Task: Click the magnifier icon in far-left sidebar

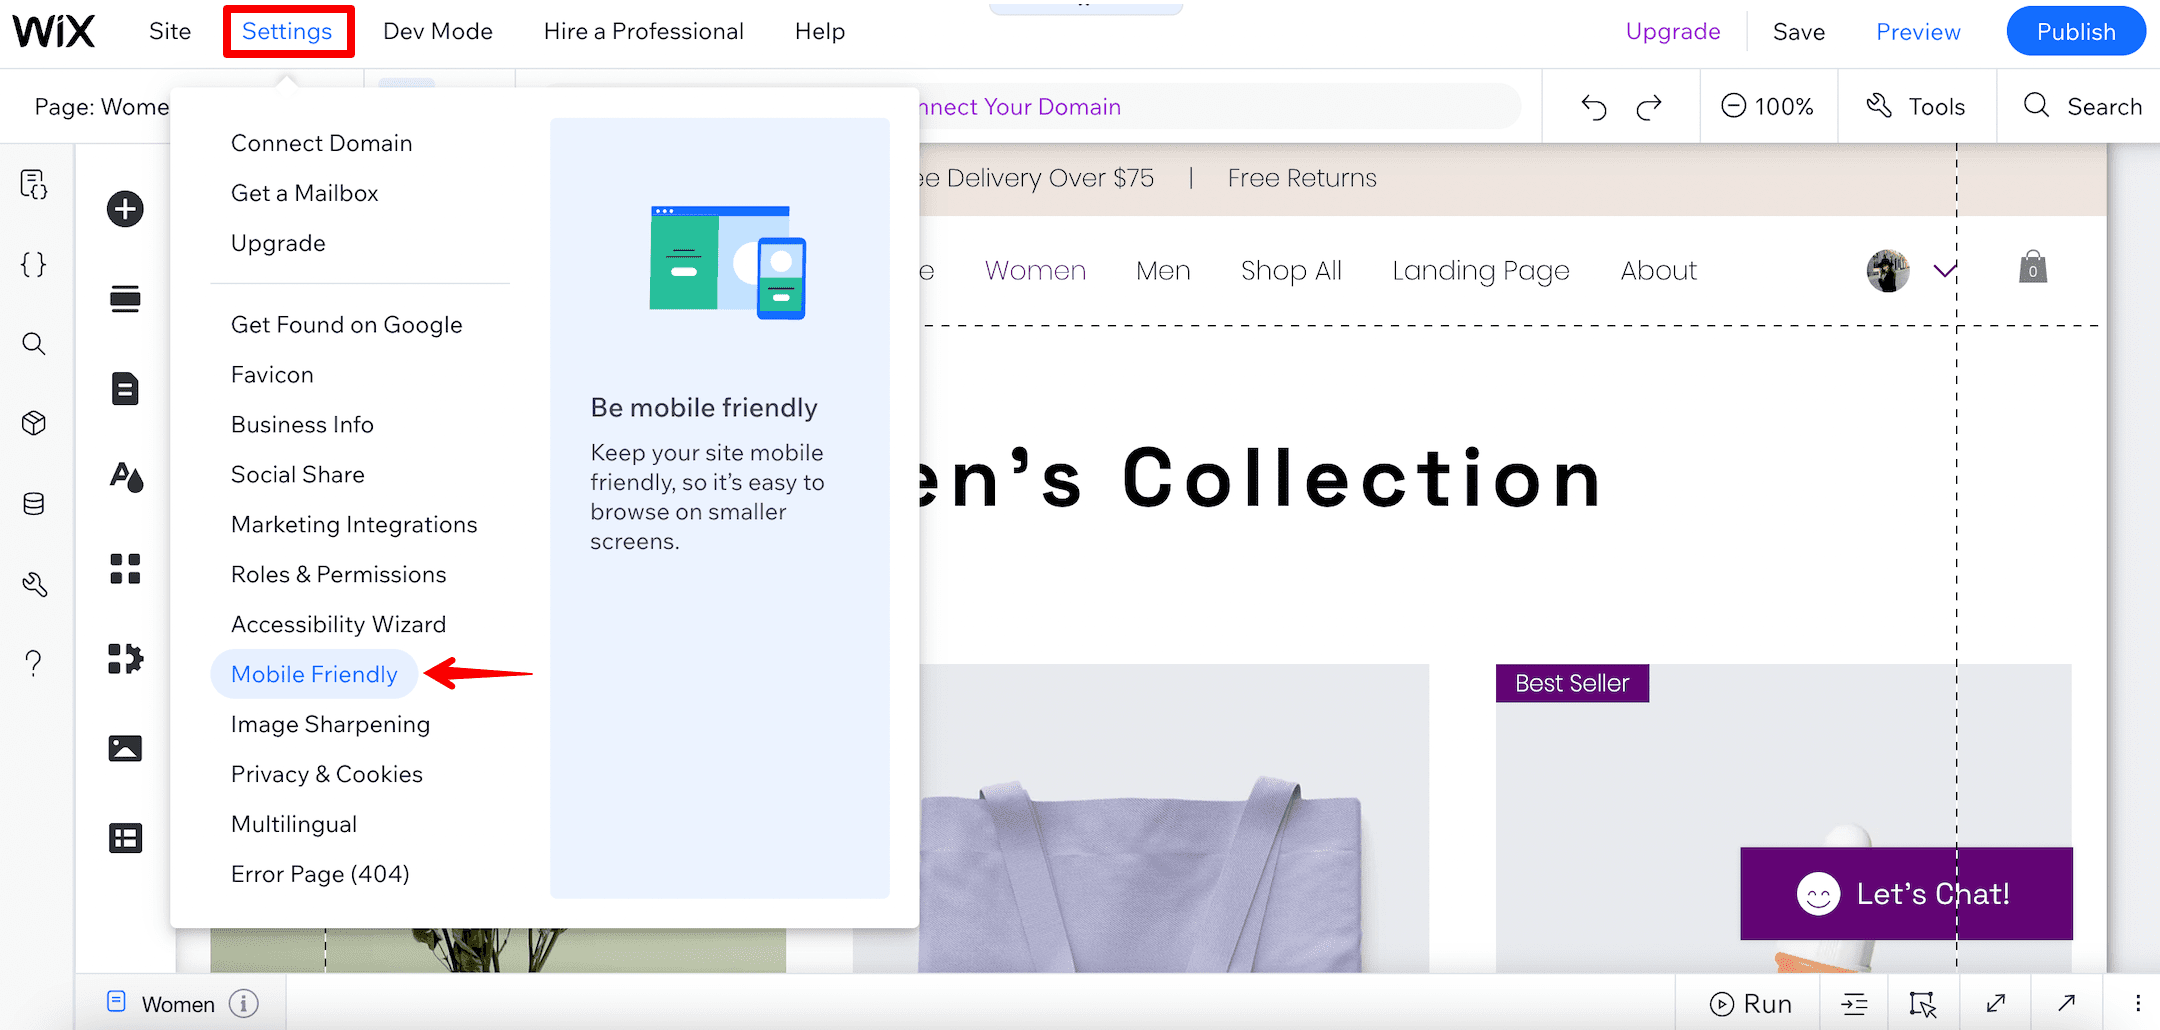Action: coord(34,344)
